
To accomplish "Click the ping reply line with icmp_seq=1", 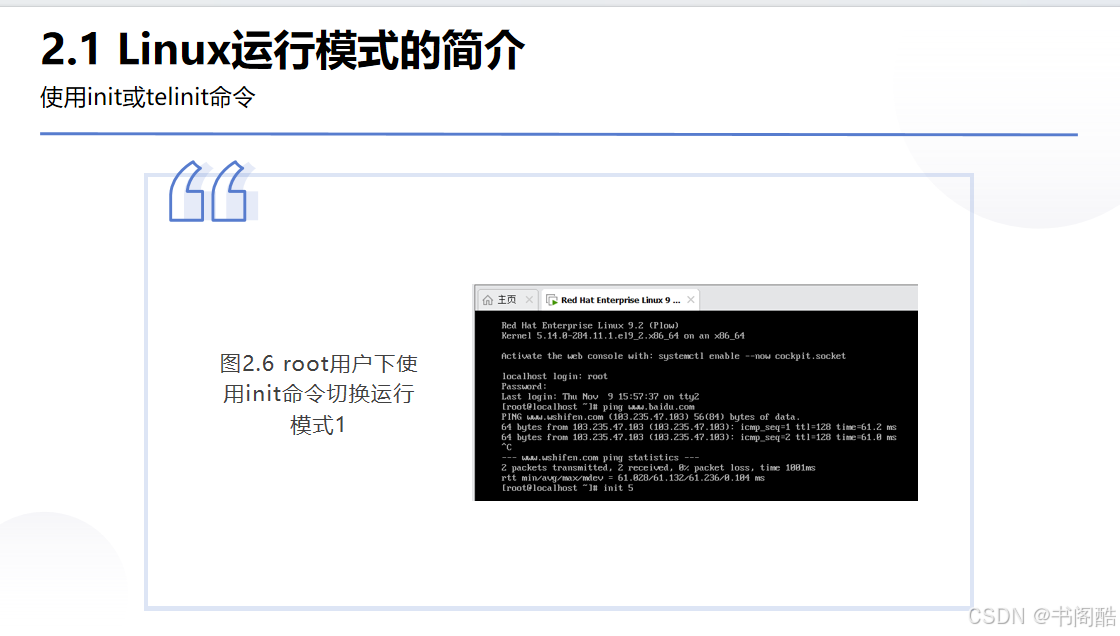I will coord(699,427).
